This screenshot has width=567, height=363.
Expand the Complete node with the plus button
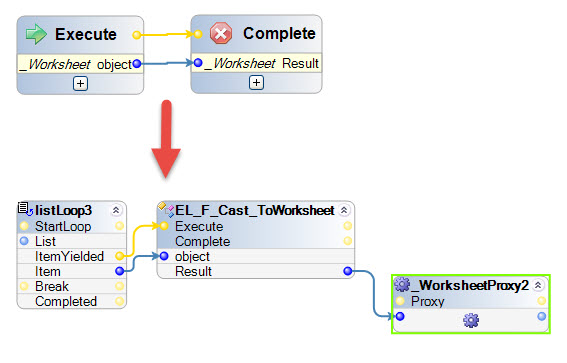coord(256,83)
